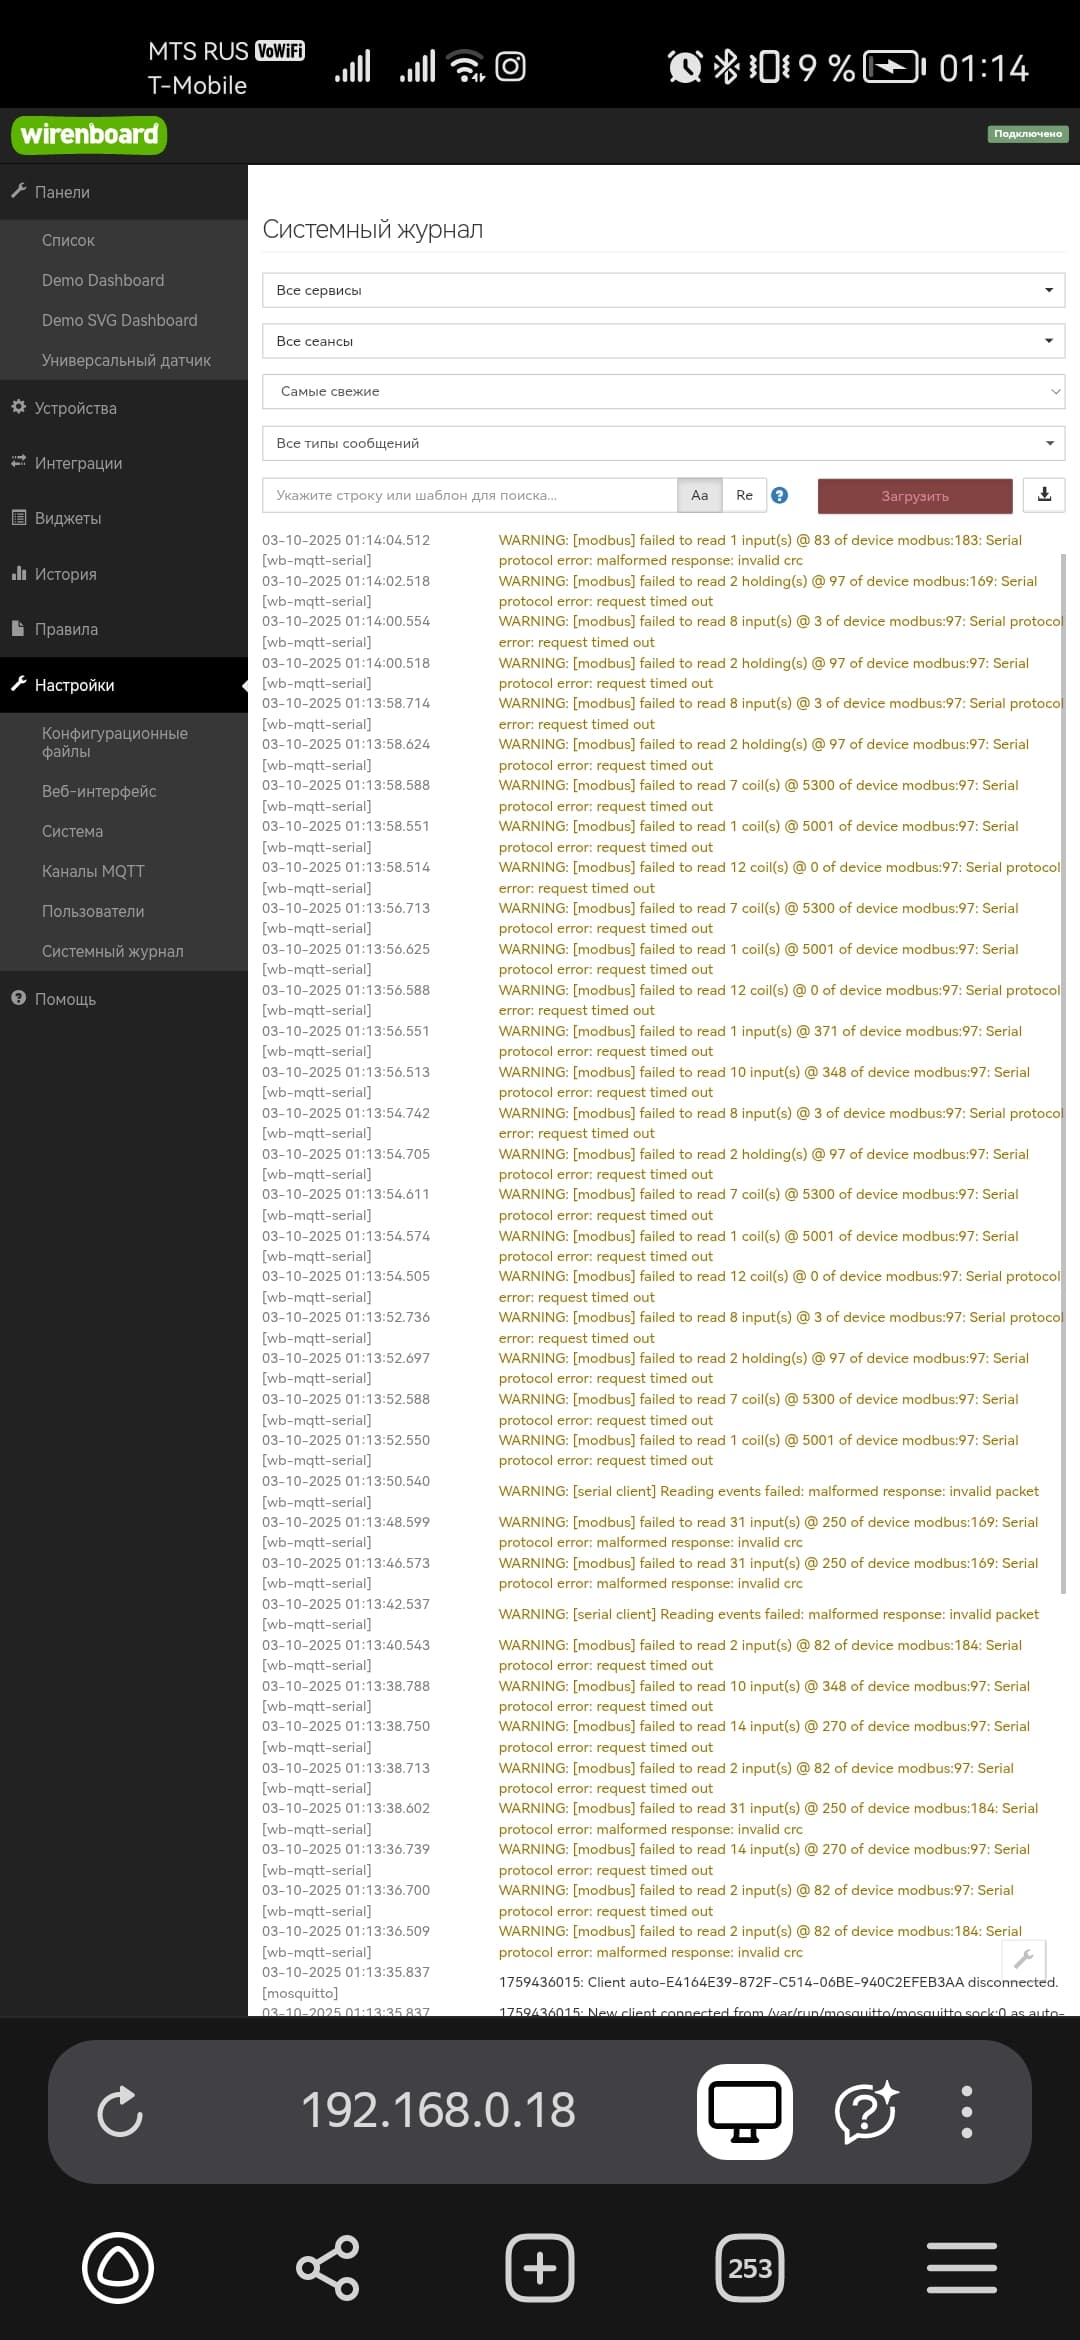Screen dimensions: 1080x2340
Task: Open the Самые свежие time selector
Action: (663, 391)
